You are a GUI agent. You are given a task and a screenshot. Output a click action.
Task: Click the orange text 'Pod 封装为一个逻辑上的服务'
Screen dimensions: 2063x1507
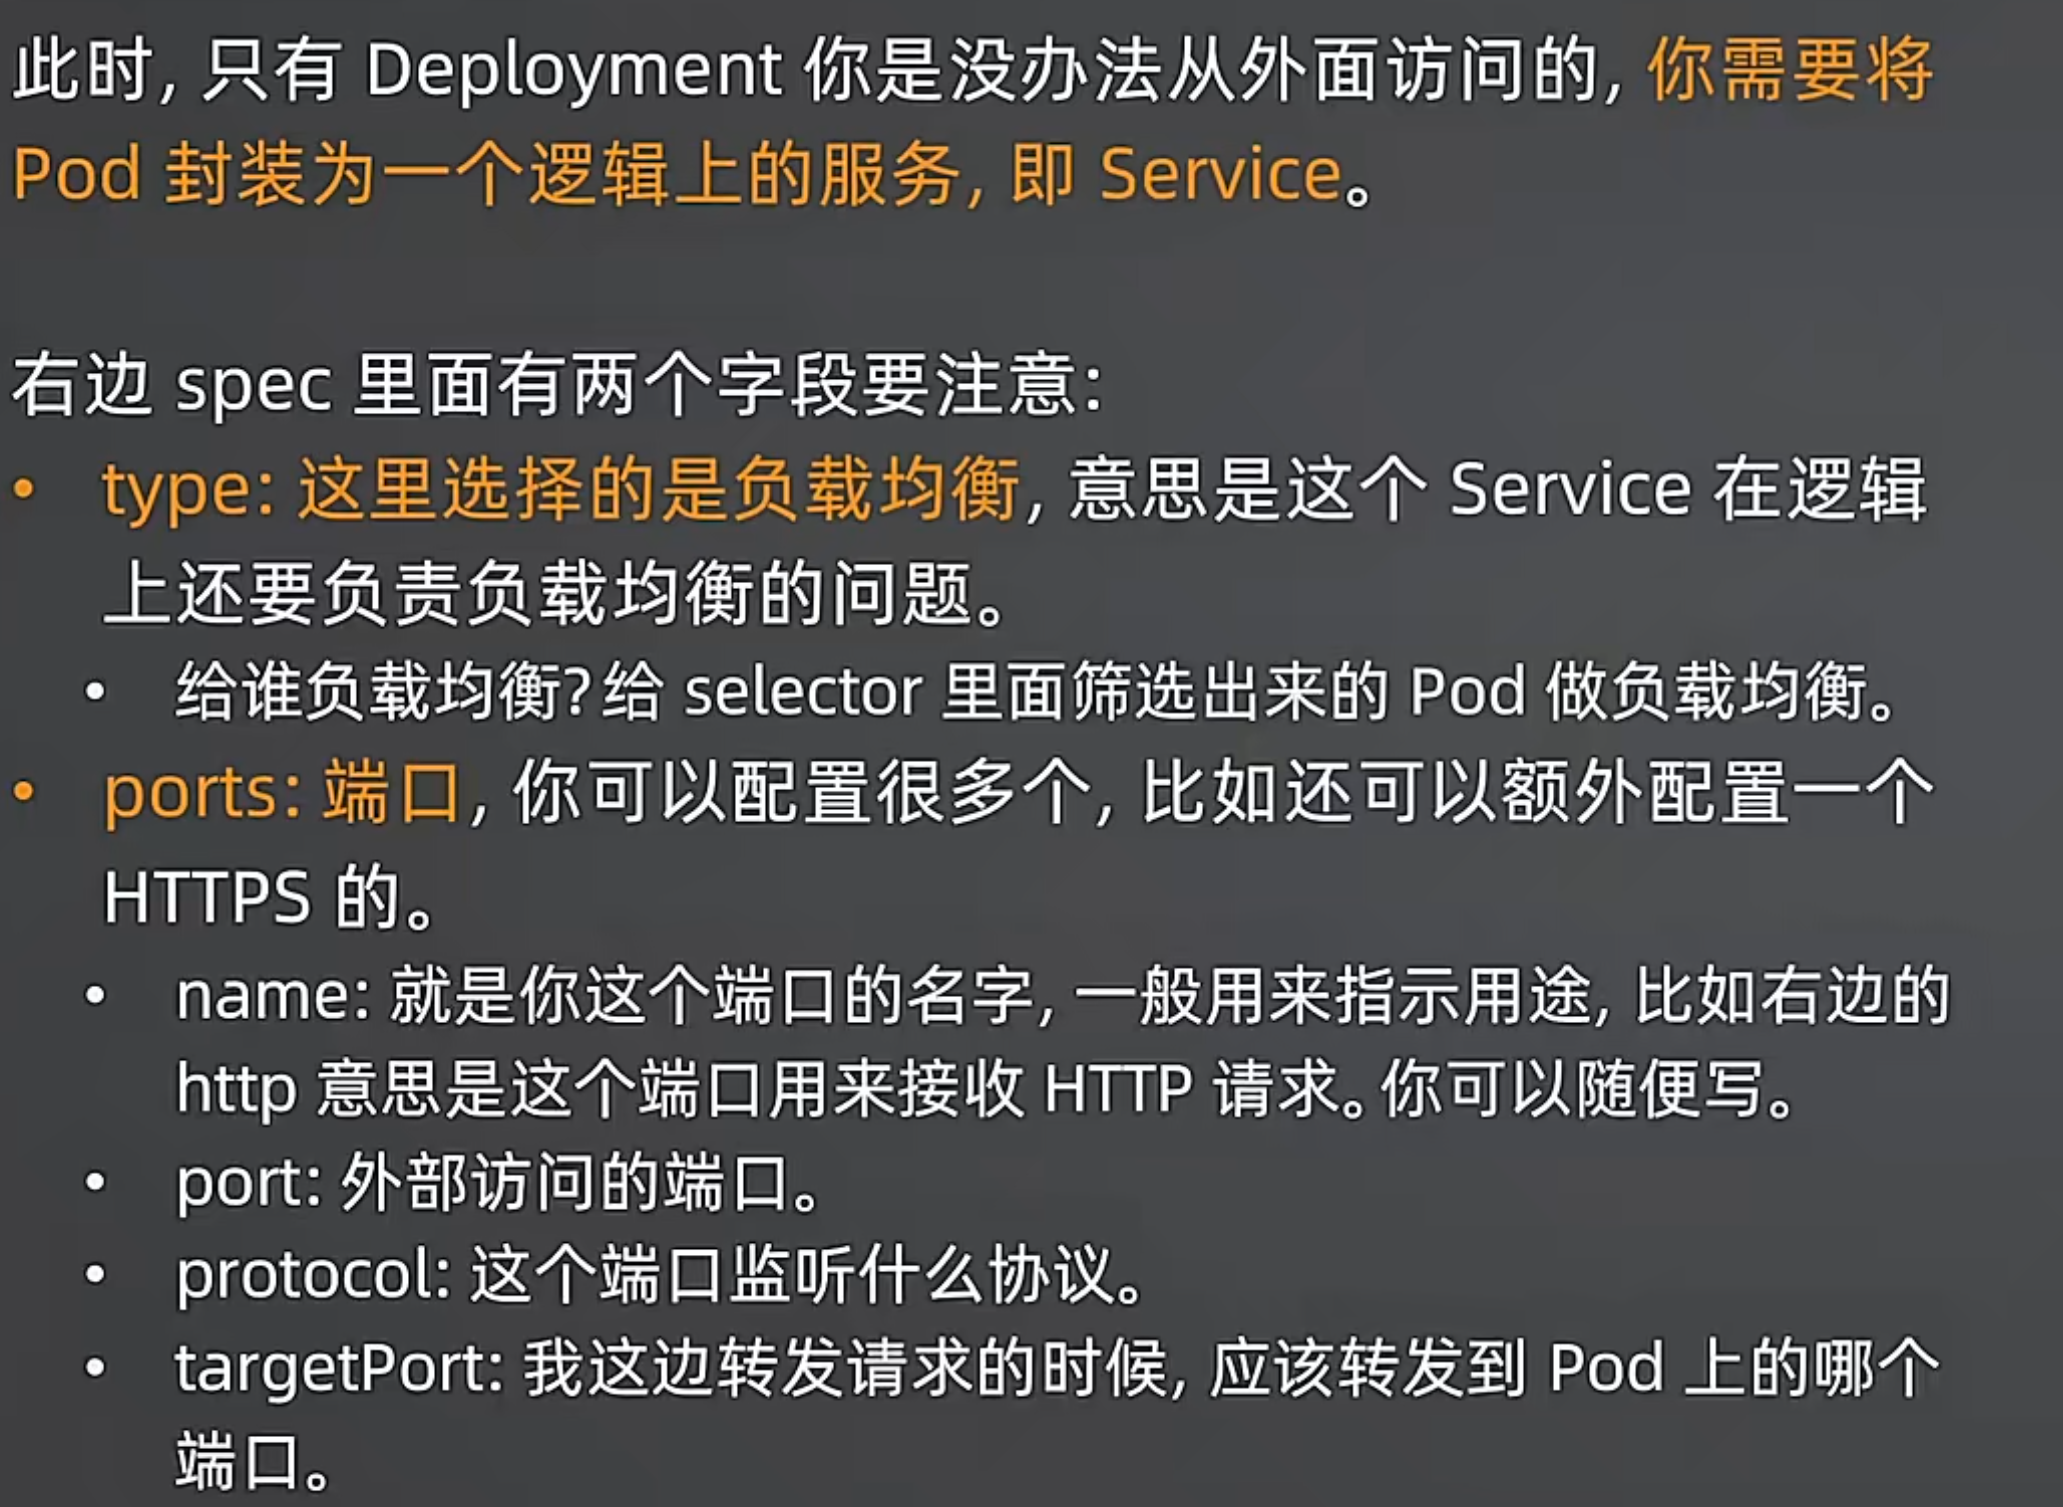[485, 175]
